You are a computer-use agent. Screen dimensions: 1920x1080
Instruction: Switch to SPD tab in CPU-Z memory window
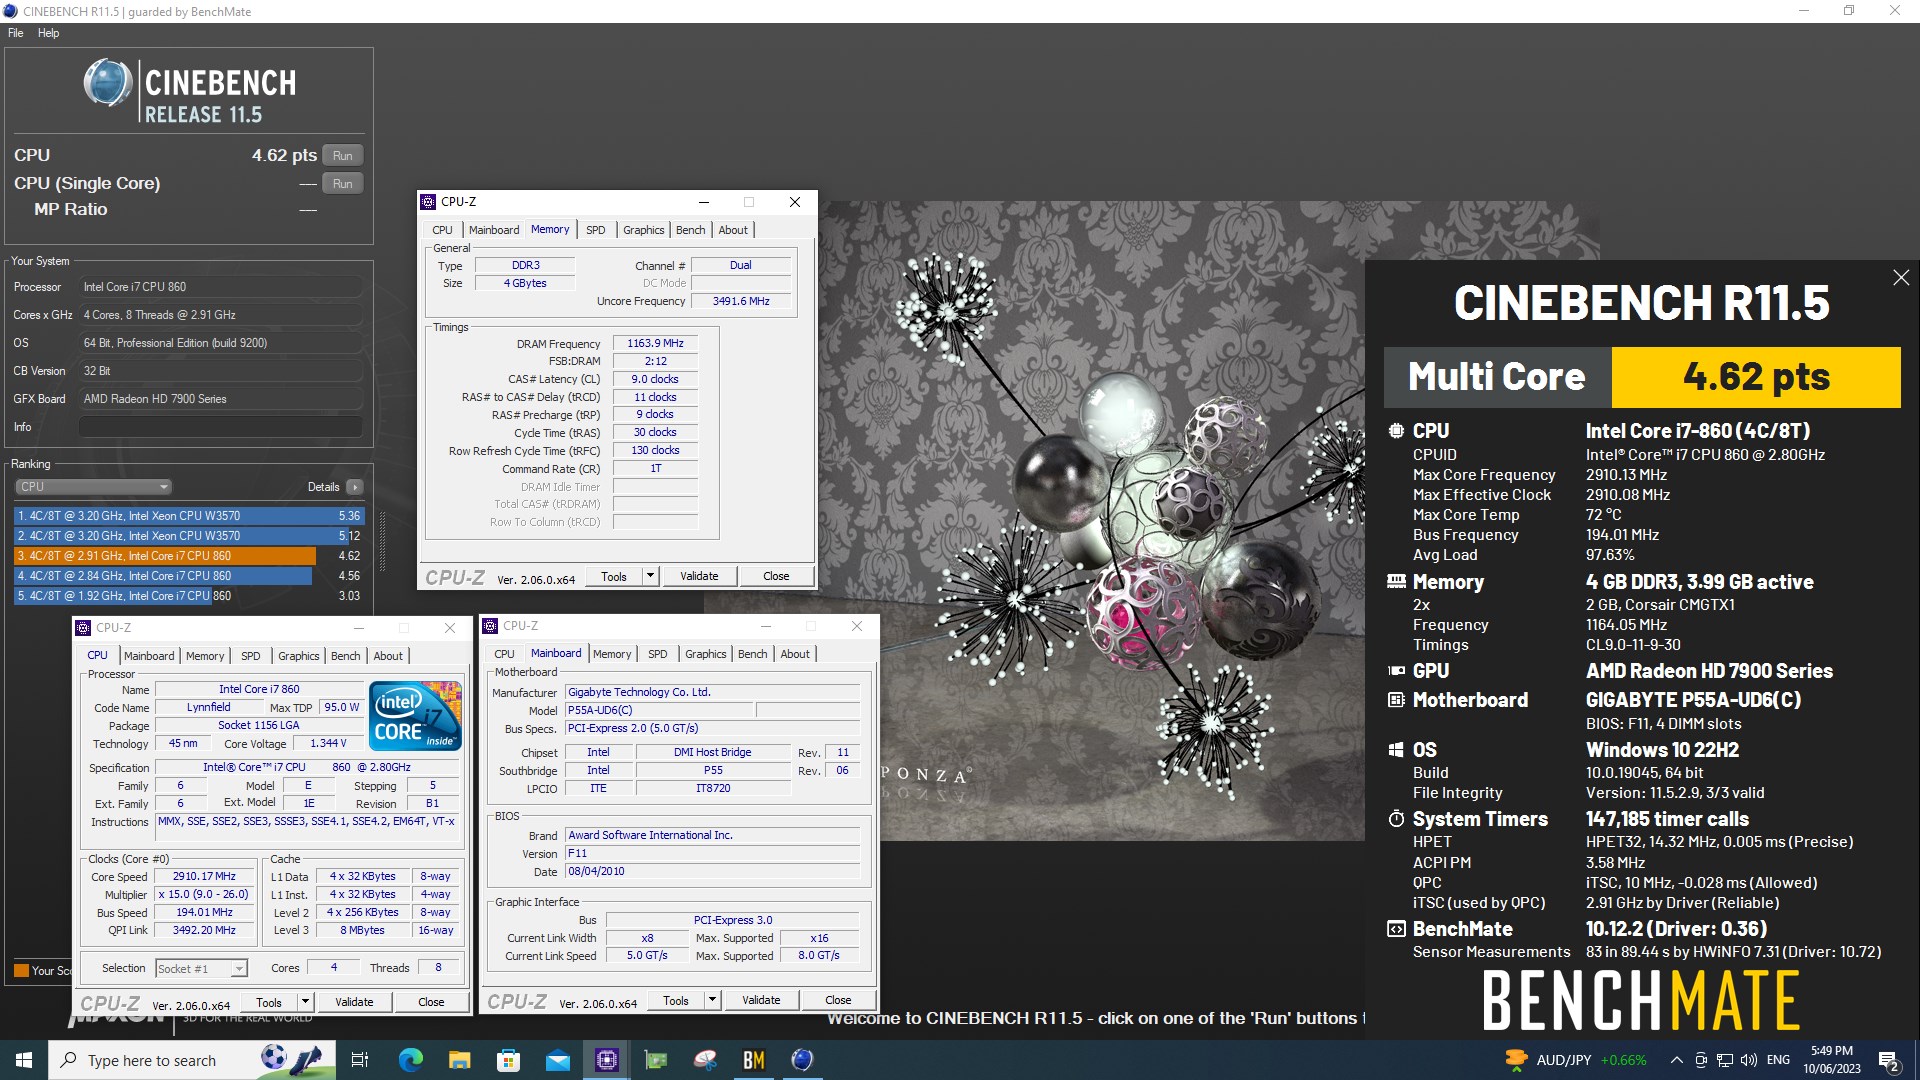tap(595, 230)
